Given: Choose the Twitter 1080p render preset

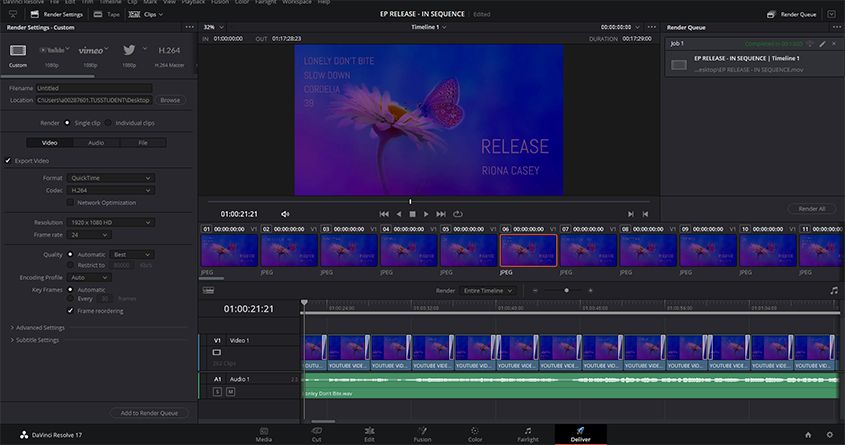Looking at the screenshot, I should click(x=128, y=50).
